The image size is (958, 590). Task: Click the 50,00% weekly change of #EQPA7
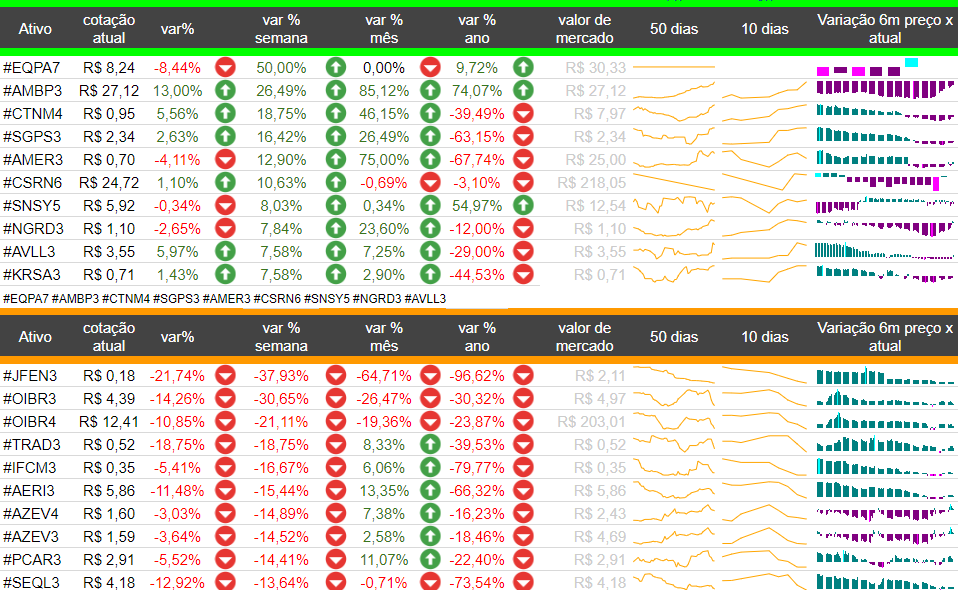(281, 68)
